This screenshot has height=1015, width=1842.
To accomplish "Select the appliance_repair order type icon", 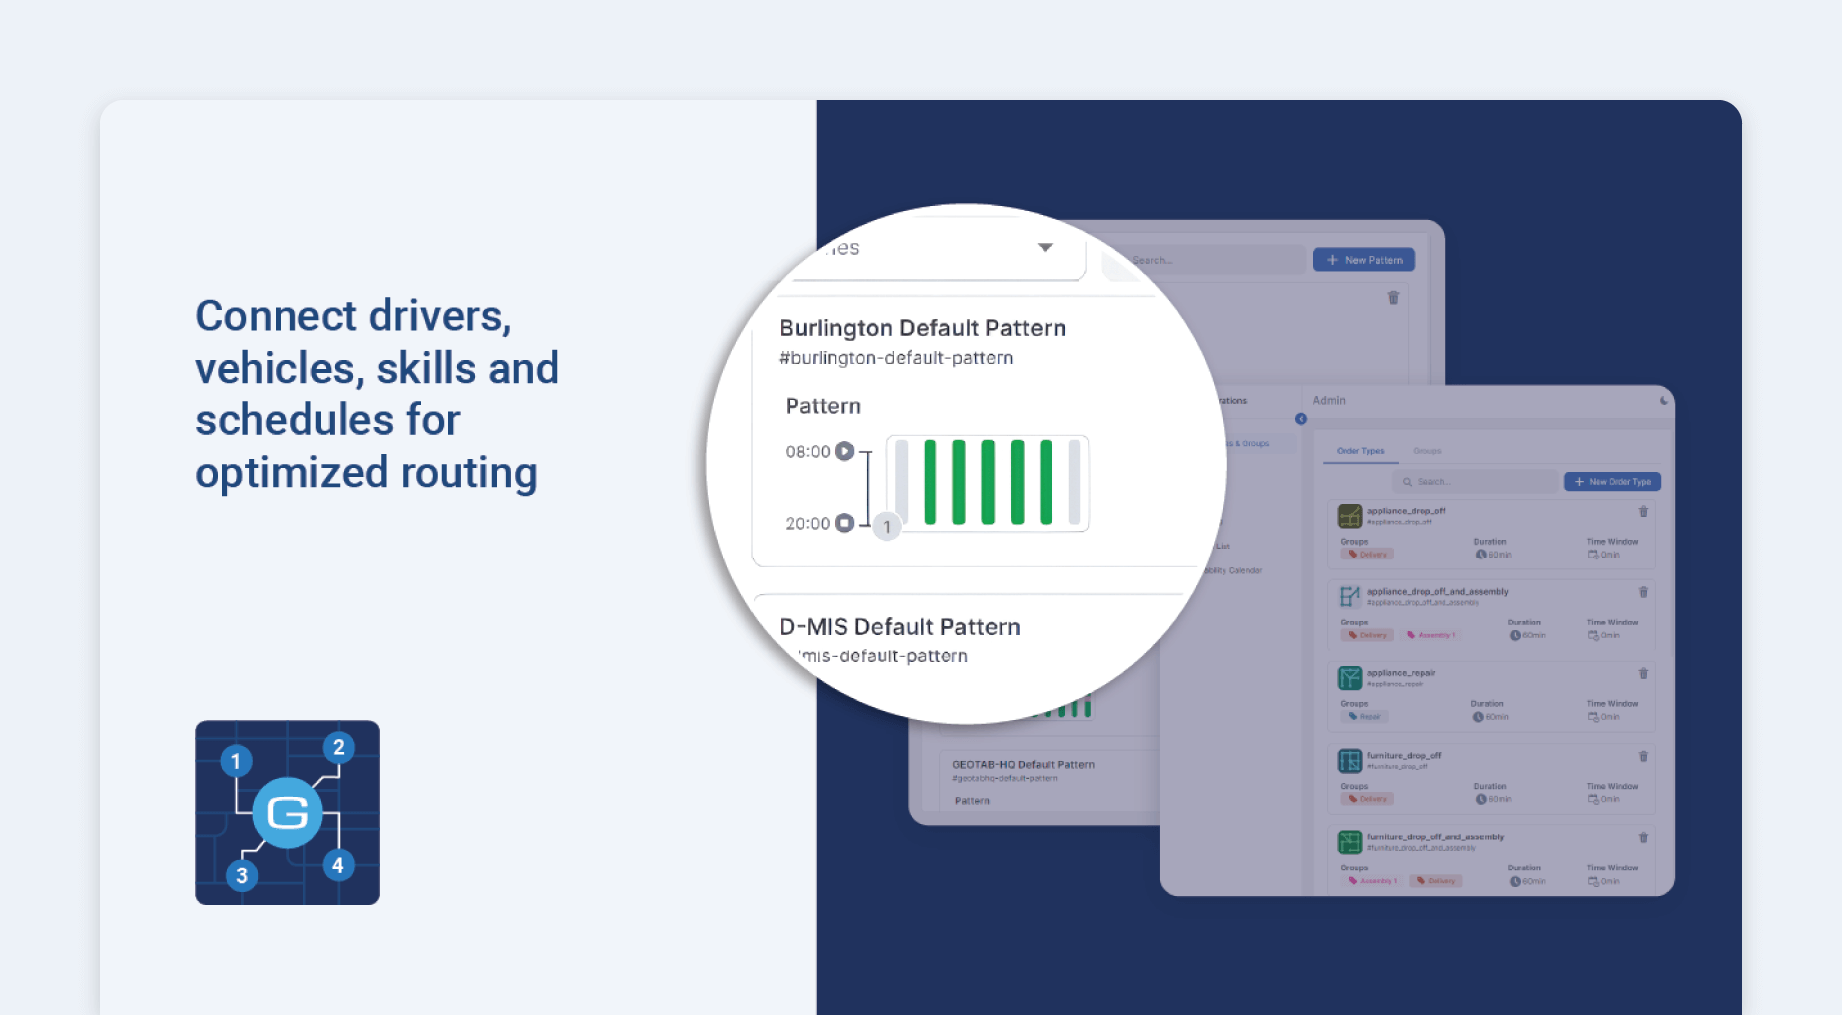I will pyautogui.click(x=1349, y=677).
